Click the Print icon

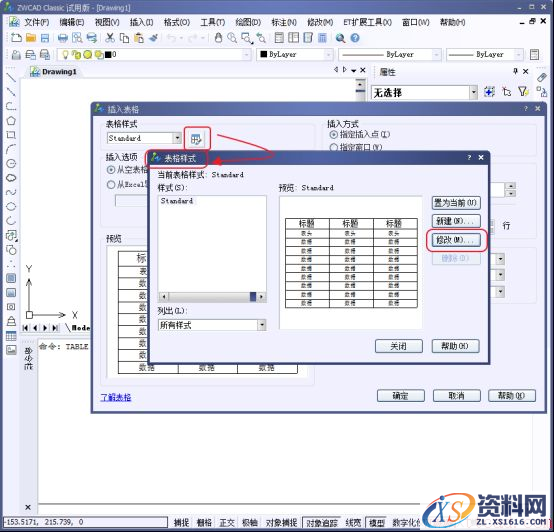pos(63,38)
